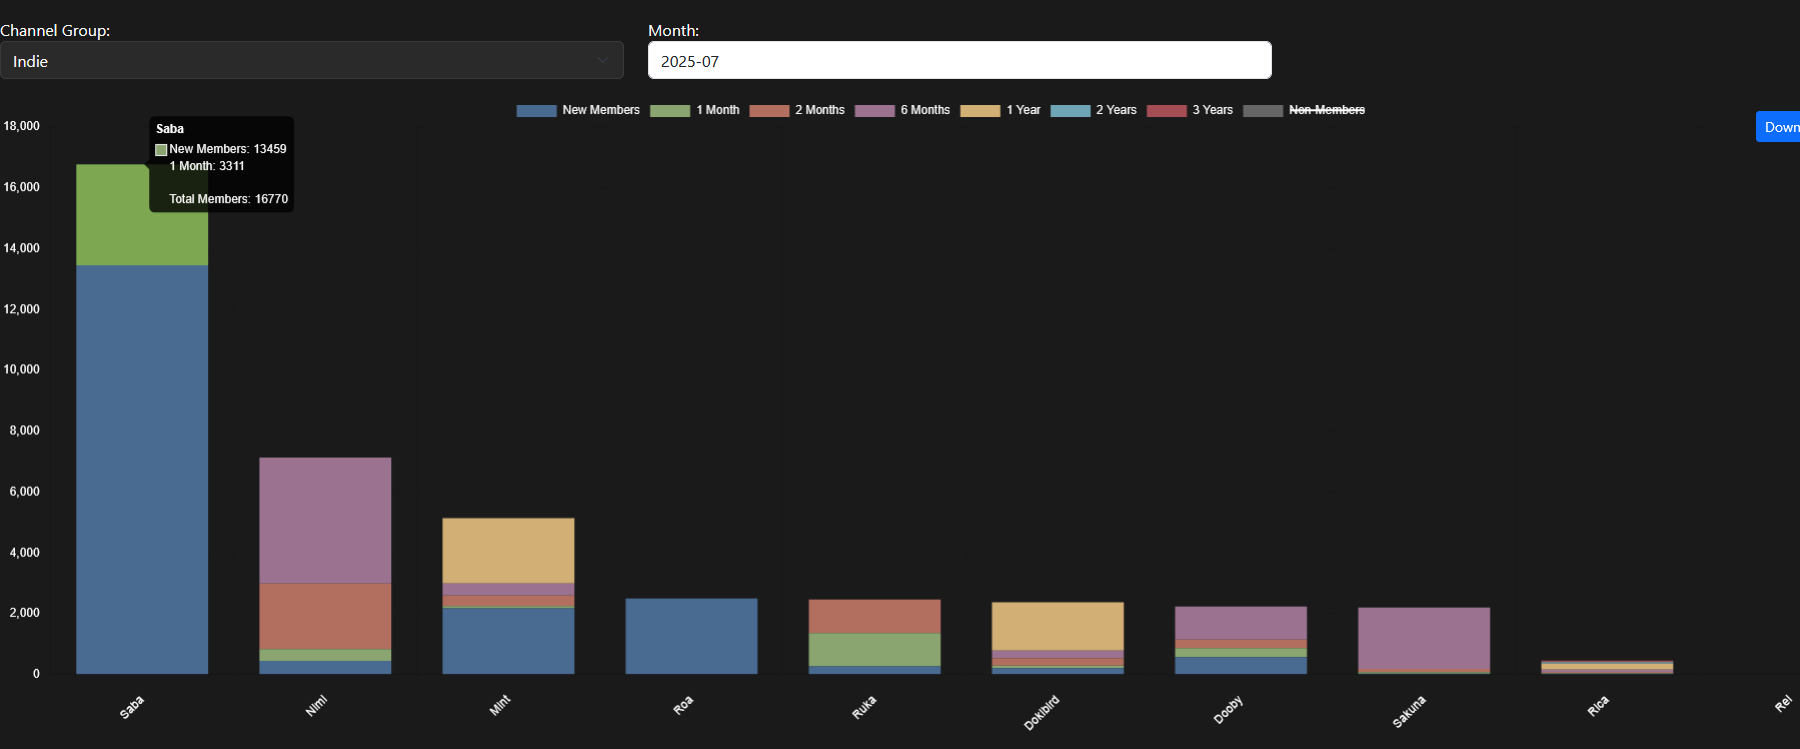Click the 1 Month legend label
Image resolution: width=1800 pixels, height=749 pixels.
[x=718, y=110]
